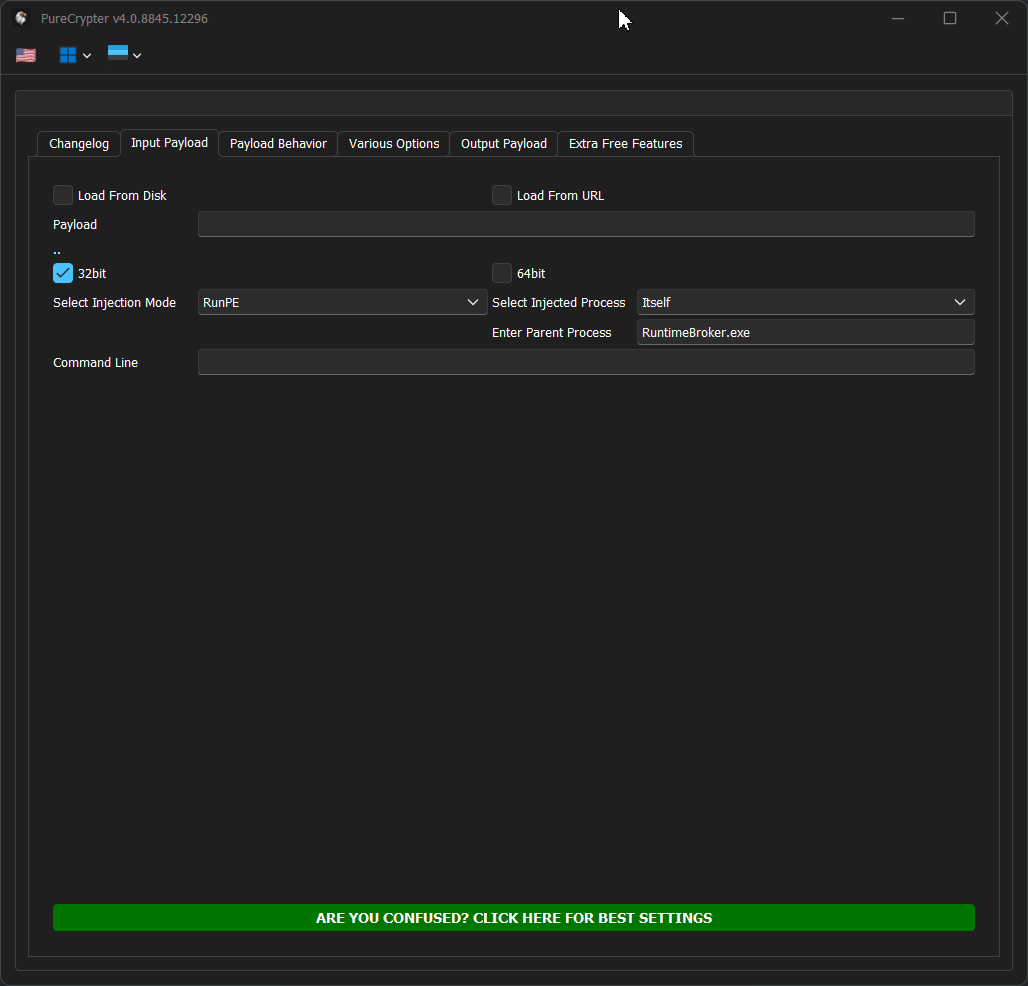This screenshot has height=986, width=1028.
Task: Click the Enter Parent Process label
Action: point(551,333)
